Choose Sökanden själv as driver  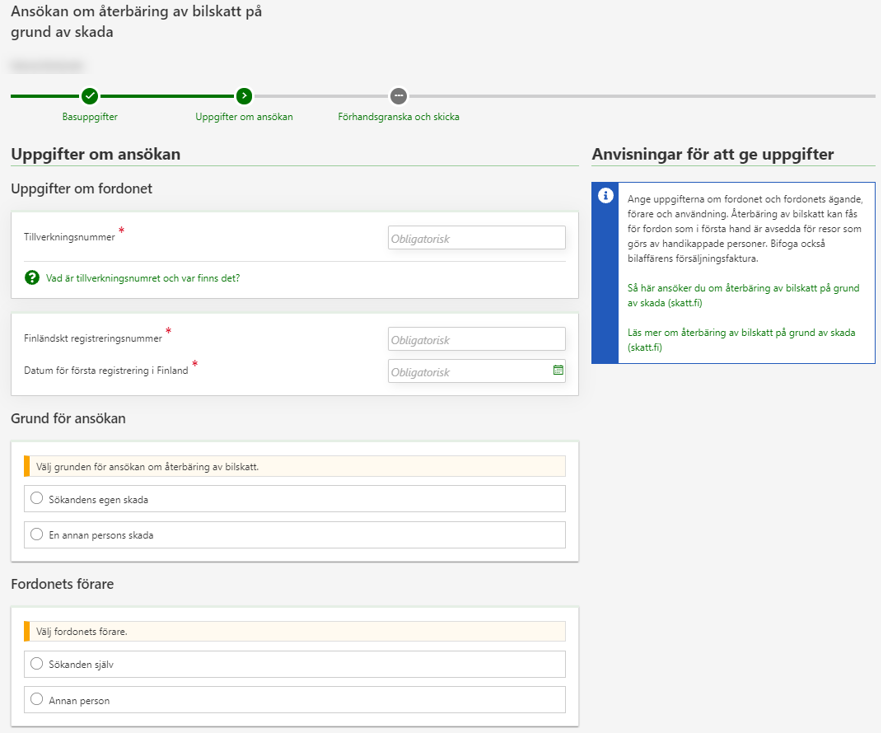(37, 663)
